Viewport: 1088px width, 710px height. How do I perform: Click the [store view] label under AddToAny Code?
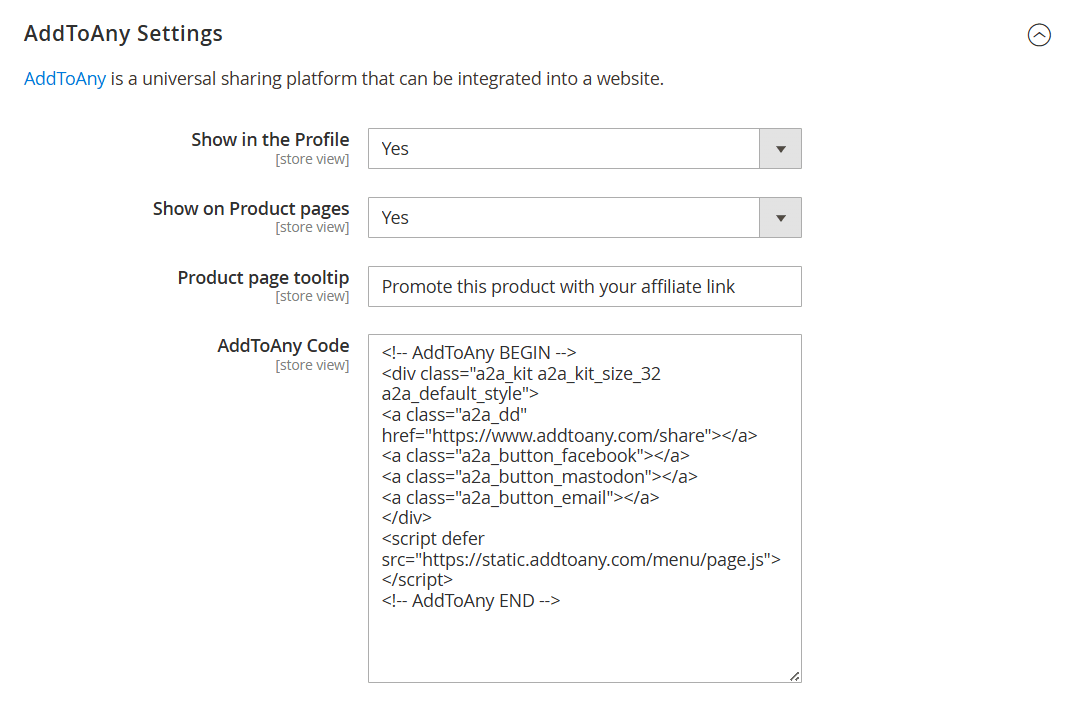point(313,364)
